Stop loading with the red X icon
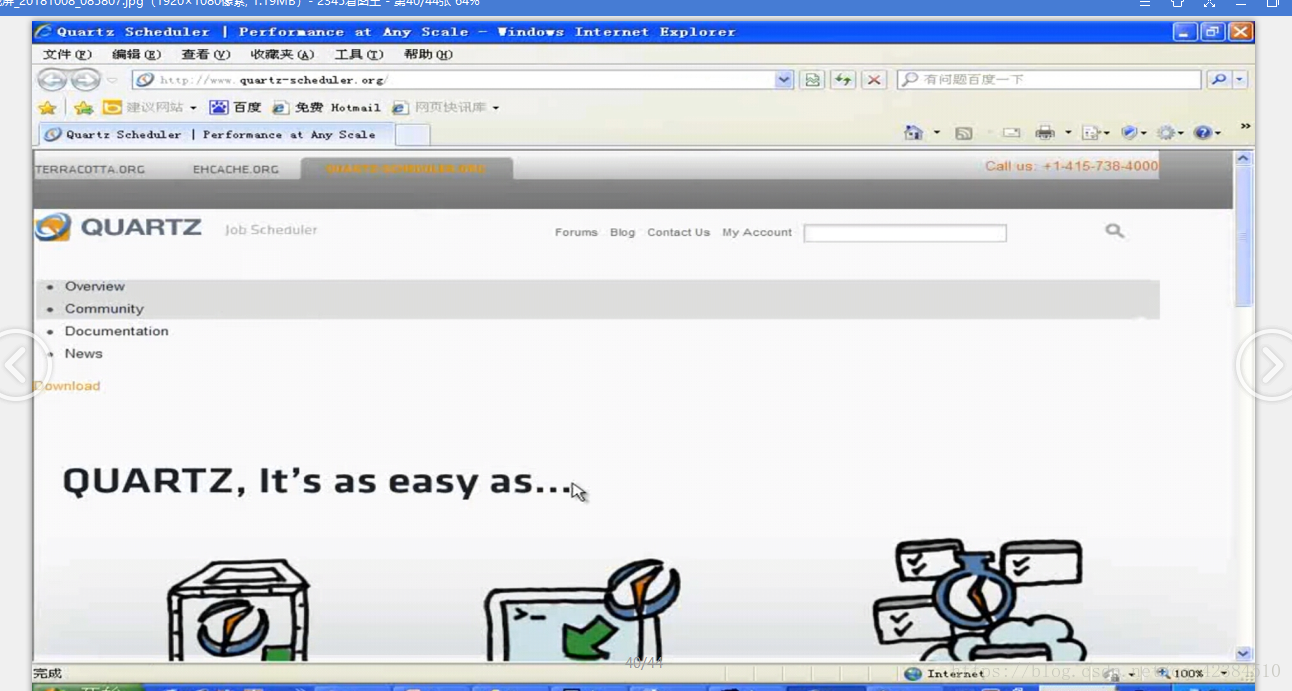Screen dimensions: 1292x691 (x=875, y=80)
